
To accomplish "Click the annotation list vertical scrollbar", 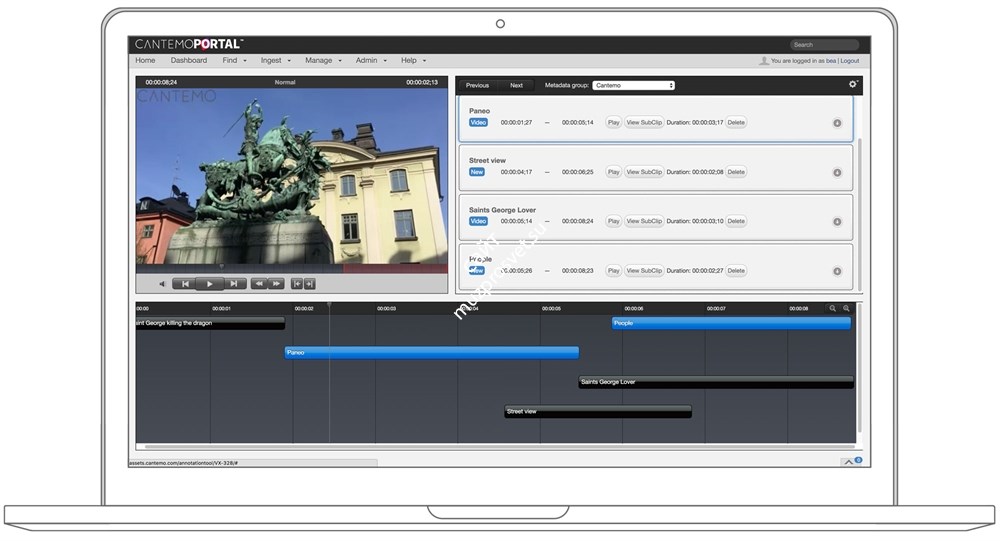I will coord(859,214).
